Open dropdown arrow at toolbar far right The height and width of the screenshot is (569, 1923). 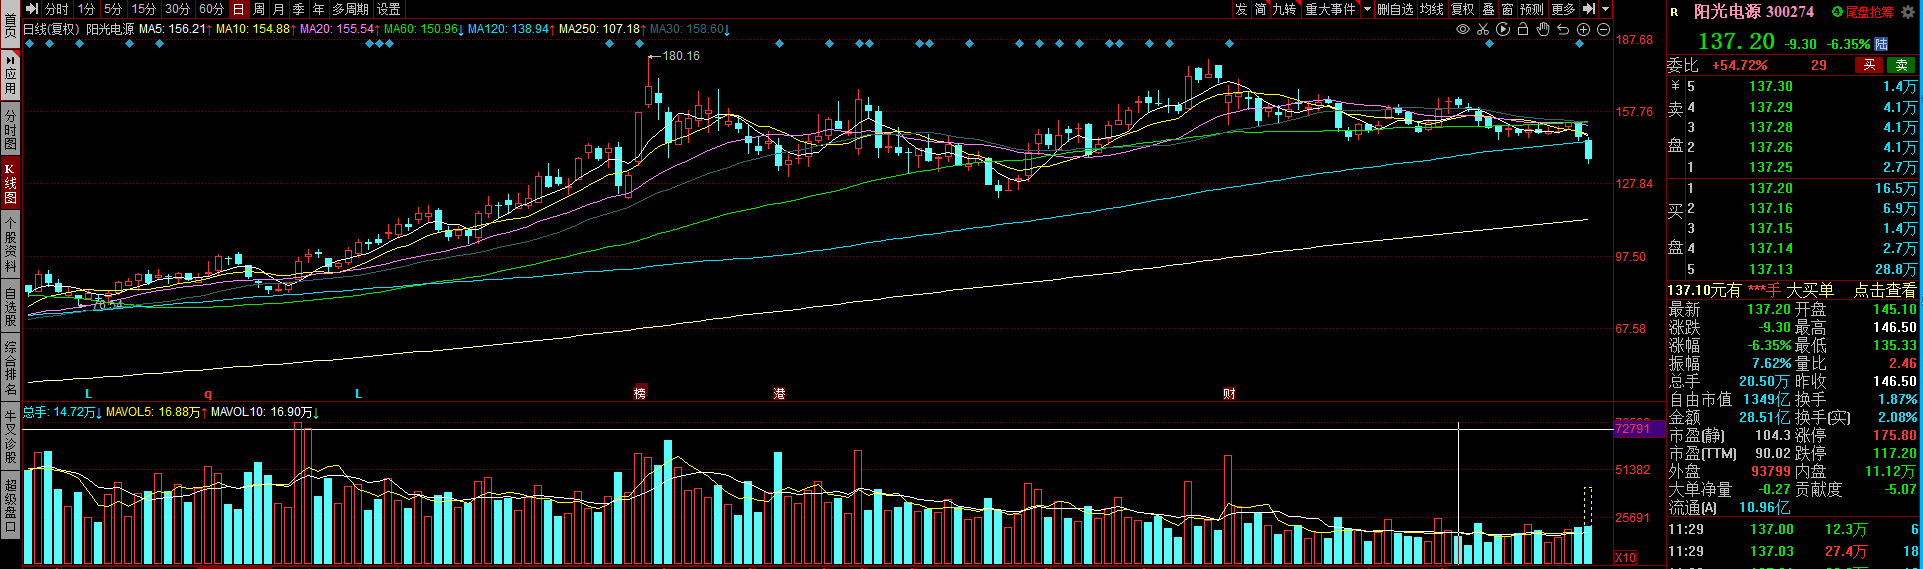coord(1606,9)
